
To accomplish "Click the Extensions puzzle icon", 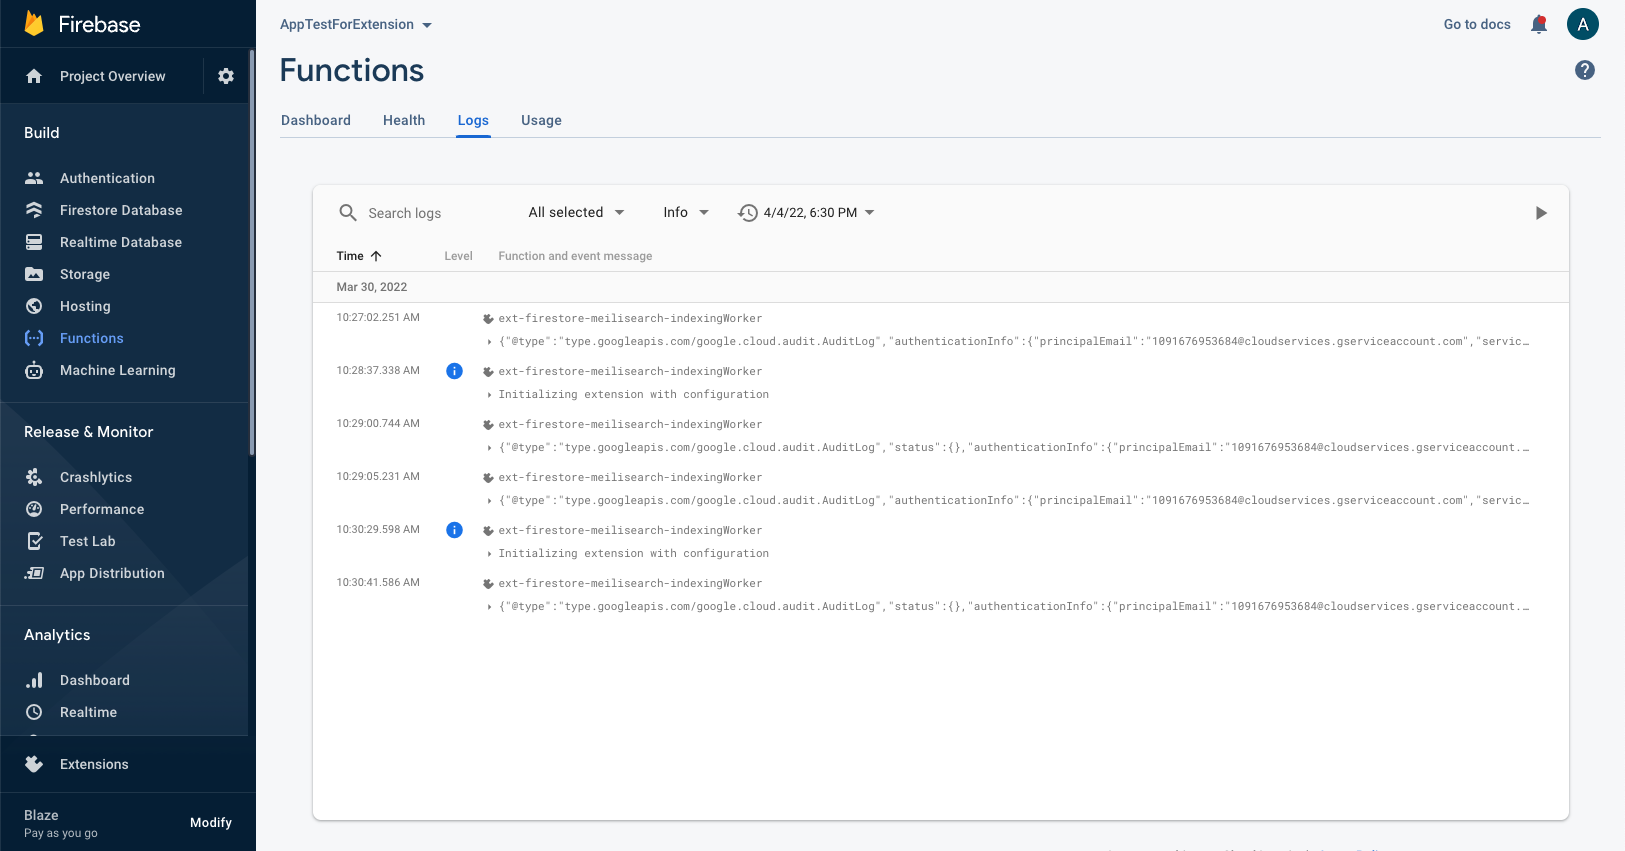I will pos(34,764).
